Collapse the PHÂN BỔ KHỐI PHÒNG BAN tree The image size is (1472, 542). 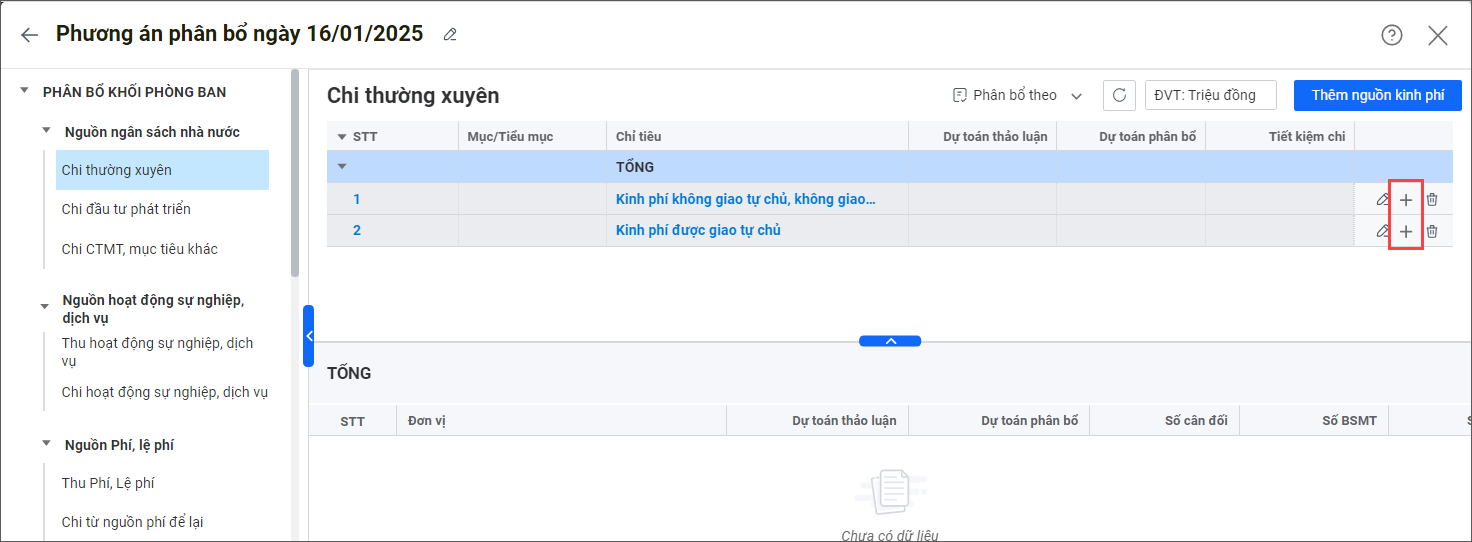(24, 92)
